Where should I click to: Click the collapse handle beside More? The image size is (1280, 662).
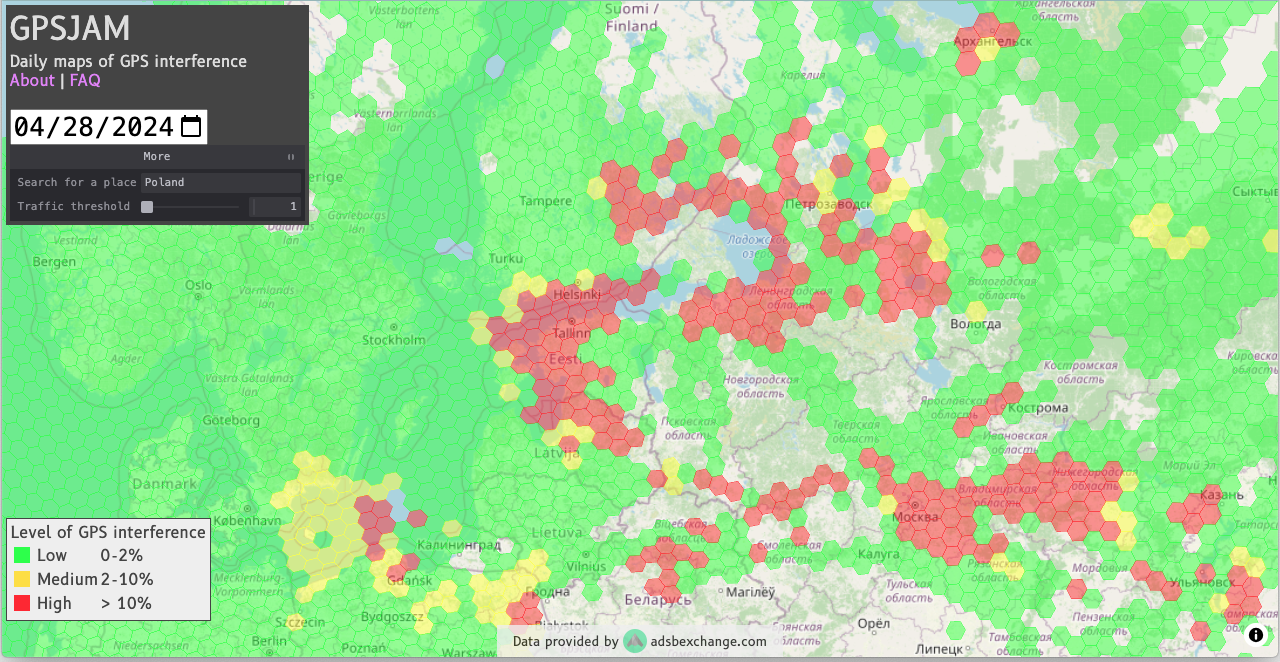291,157
